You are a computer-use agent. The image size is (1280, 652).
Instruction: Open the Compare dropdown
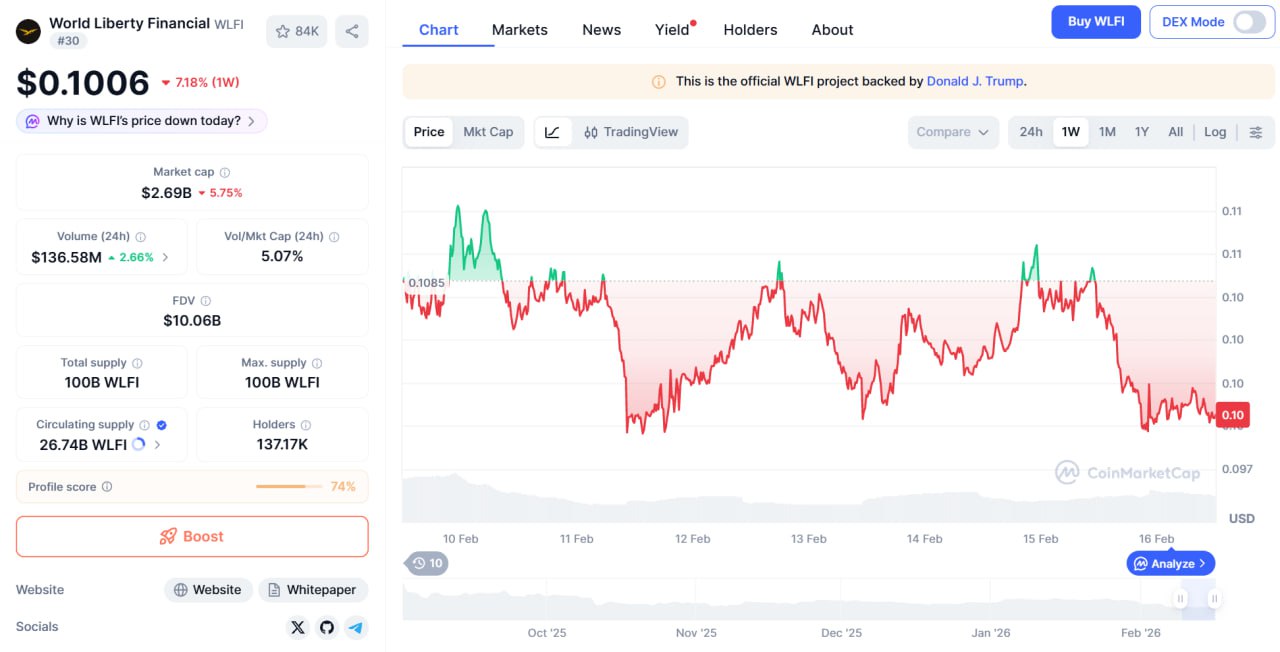[x=953, y=132]
